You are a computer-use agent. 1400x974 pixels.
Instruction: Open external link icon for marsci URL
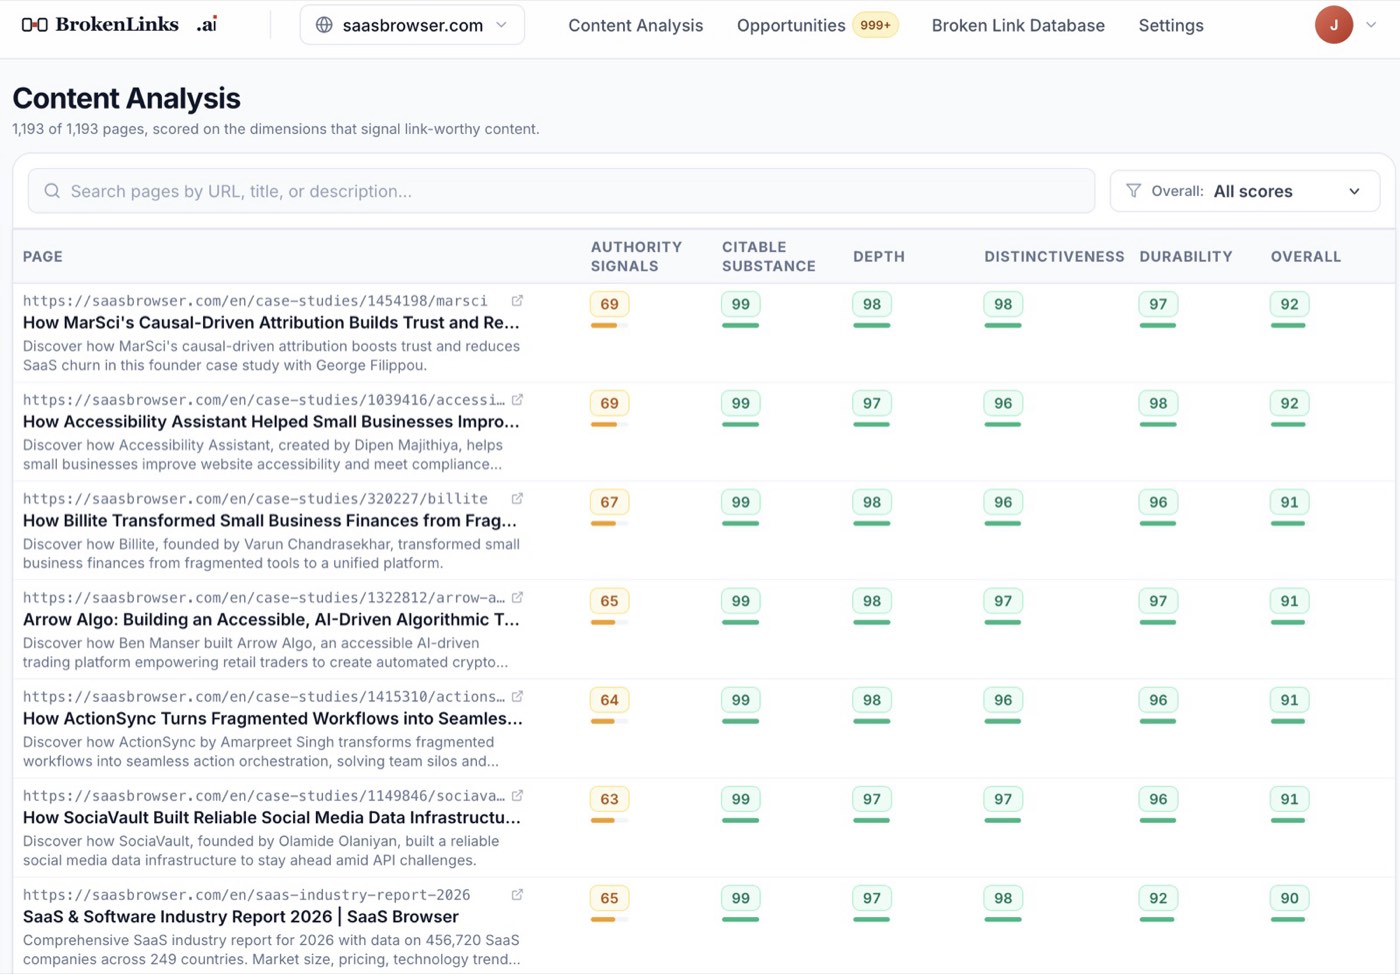pos(517,300)
